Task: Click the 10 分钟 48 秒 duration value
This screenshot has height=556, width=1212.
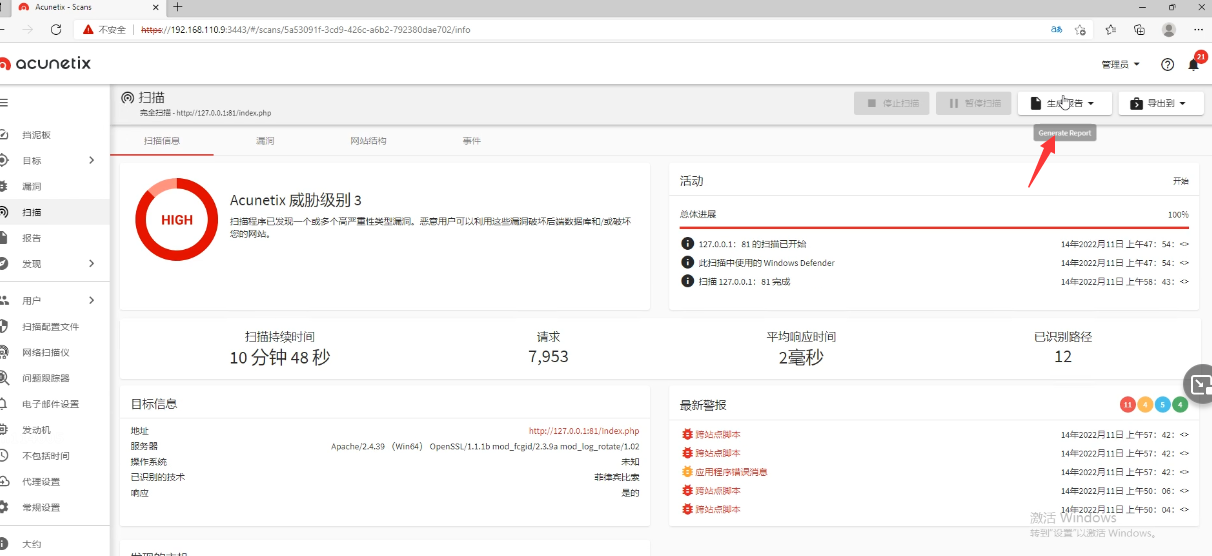Action: point(280,357)
